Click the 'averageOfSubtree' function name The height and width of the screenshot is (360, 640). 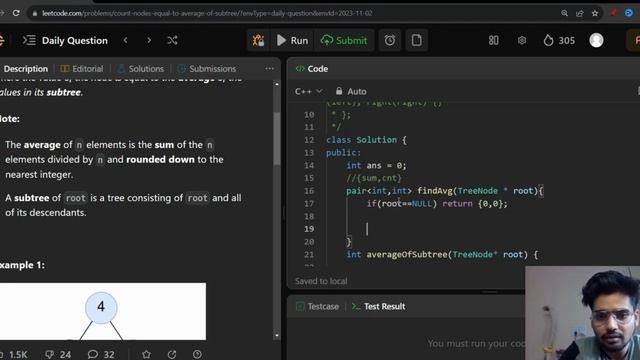coord(407,254)
